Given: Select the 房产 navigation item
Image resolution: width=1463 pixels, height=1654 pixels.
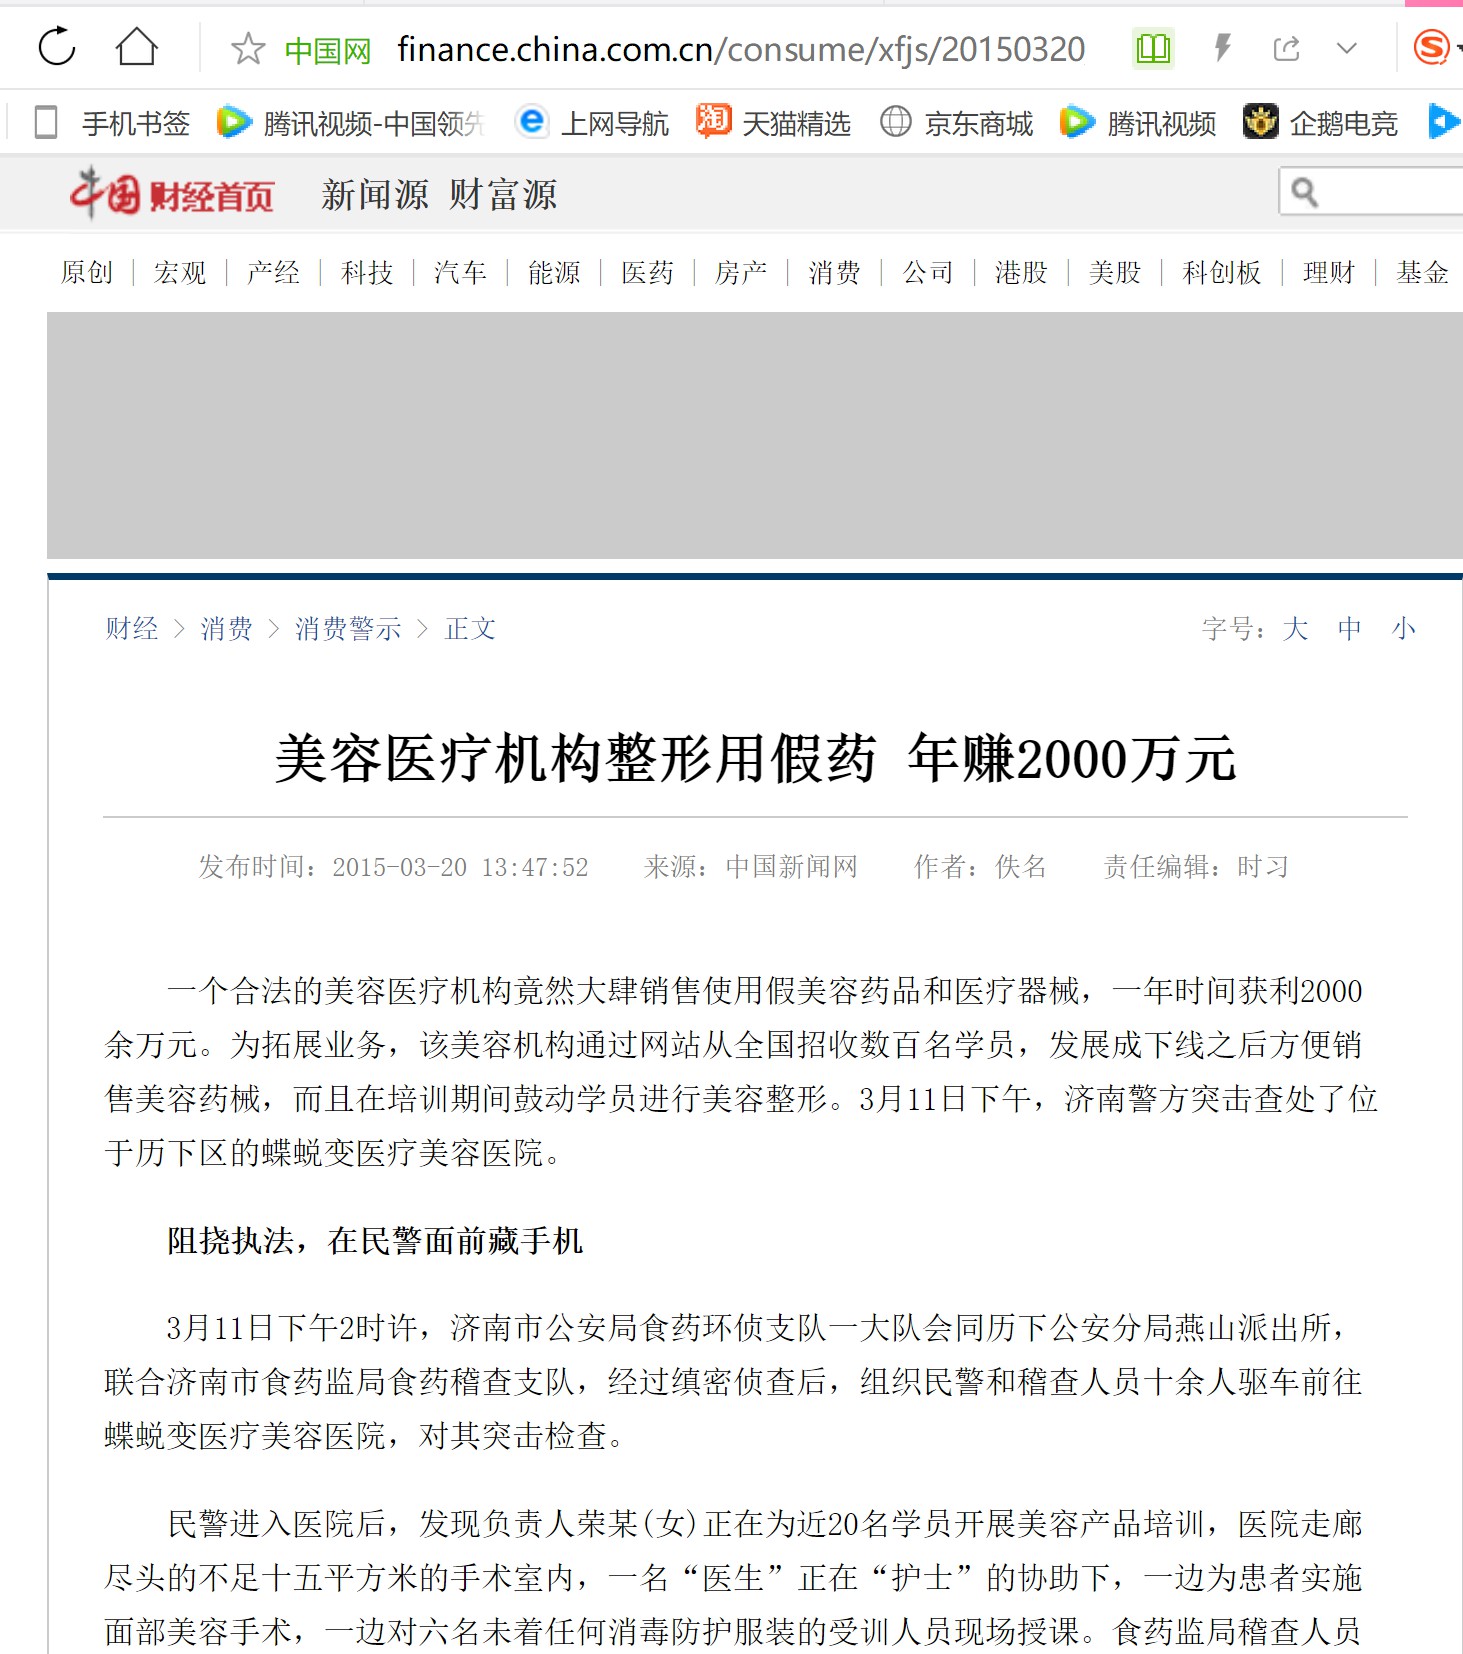Looking at the screenshot, I should 741,272.
